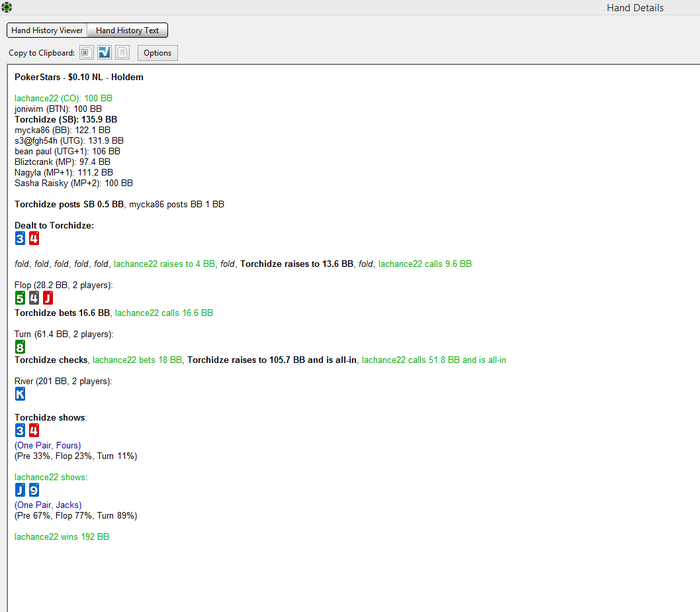The width and height of the screenshot is (700, 612).
Task: Click blue J card under lachance22 shows
Action: click(x=20, y=490)
